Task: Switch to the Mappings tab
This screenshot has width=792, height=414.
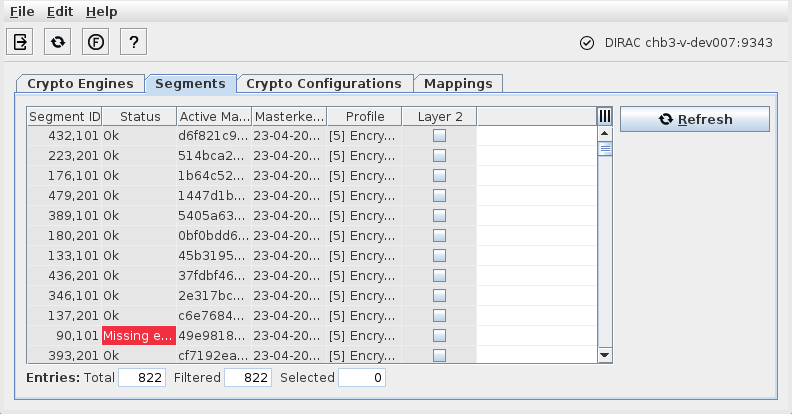Action: [x=458, y=84]
